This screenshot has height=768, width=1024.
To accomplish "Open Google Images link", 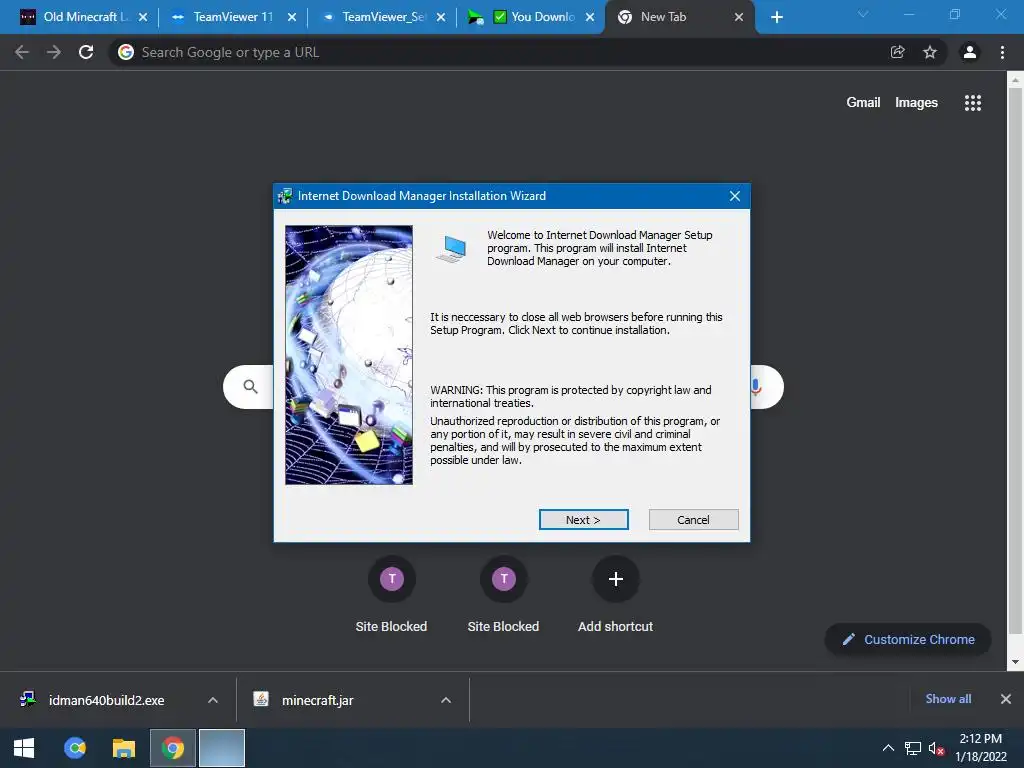I will 916,103.
